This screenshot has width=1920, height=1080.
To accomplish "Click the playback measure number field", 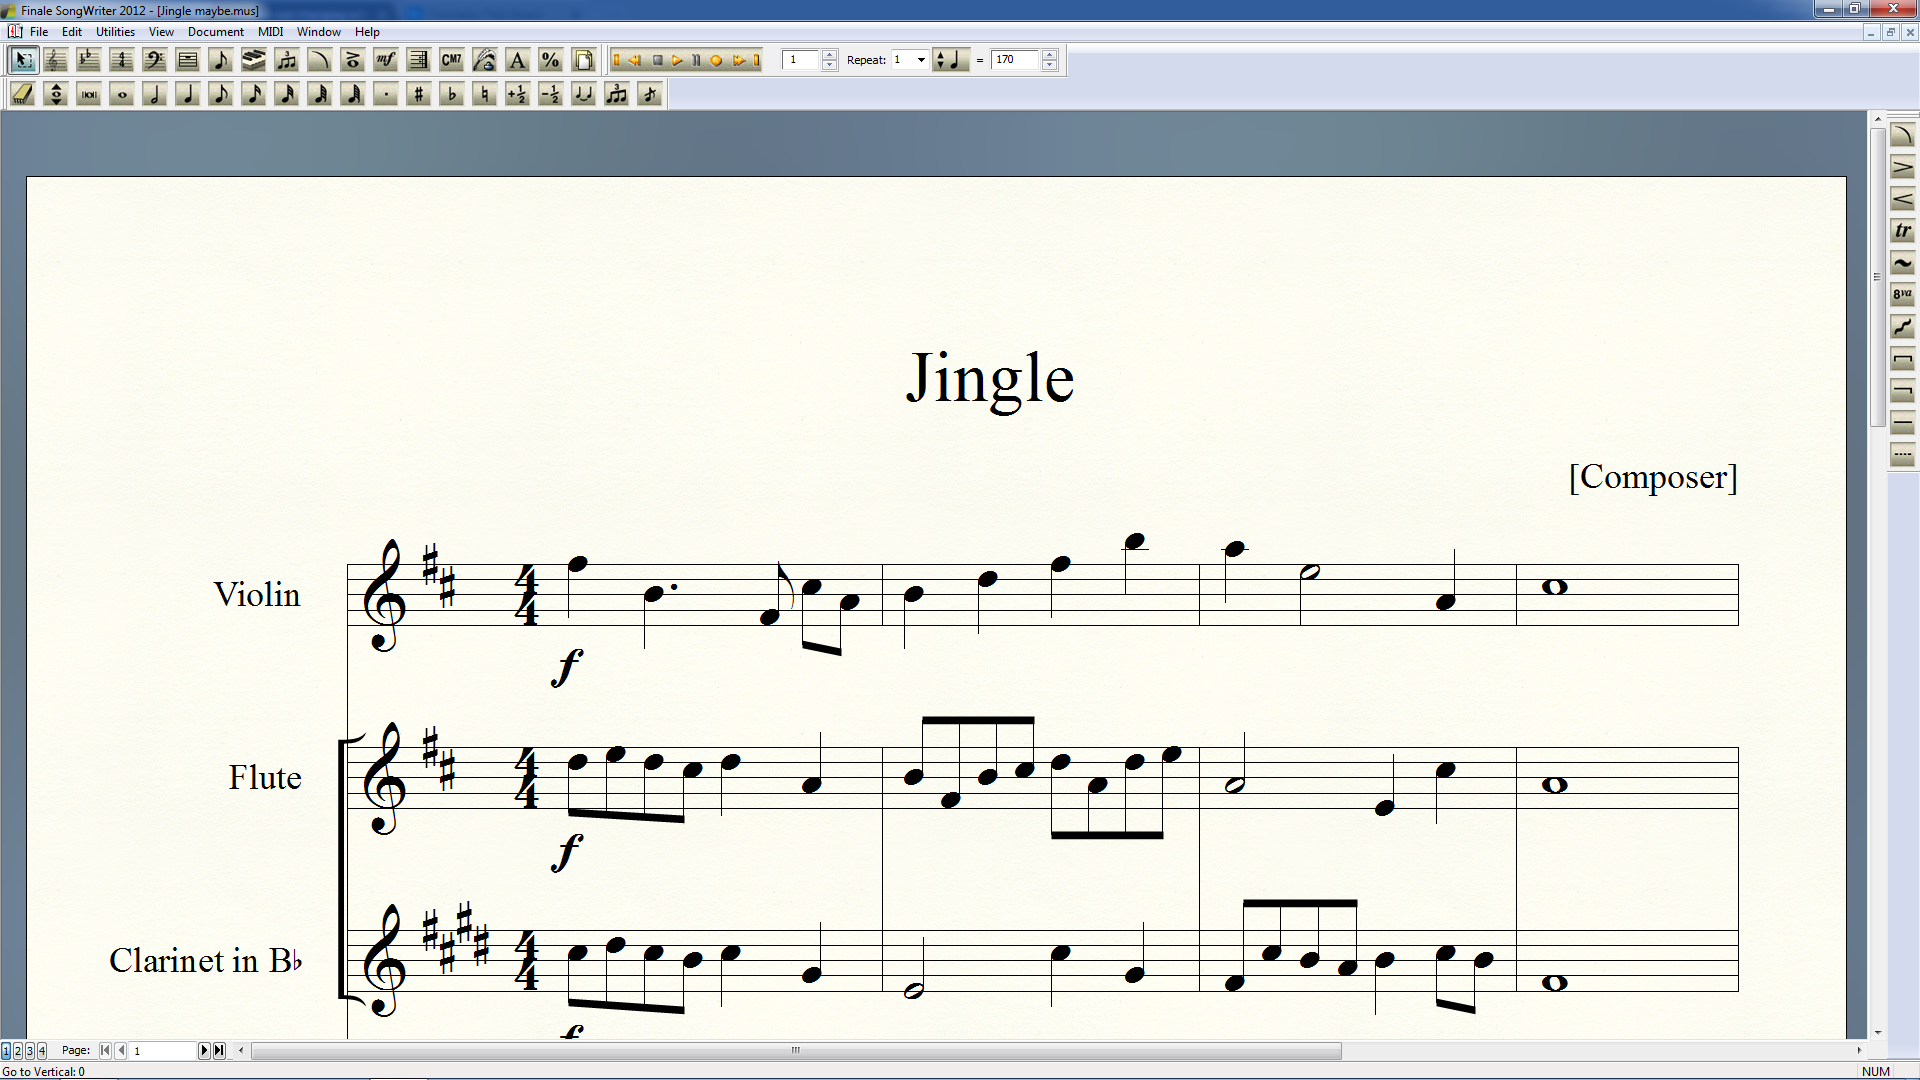I will 800,60.
